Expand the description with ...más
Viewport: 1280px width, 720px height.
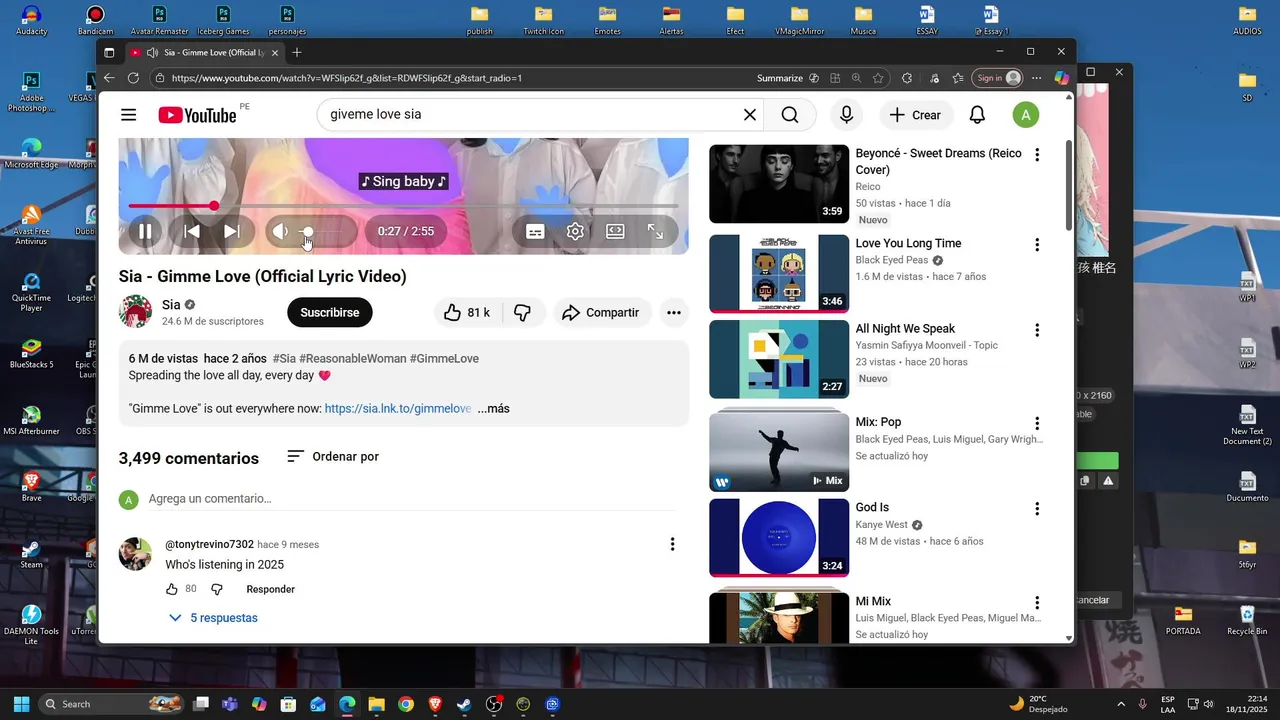[x=494, y=409]
